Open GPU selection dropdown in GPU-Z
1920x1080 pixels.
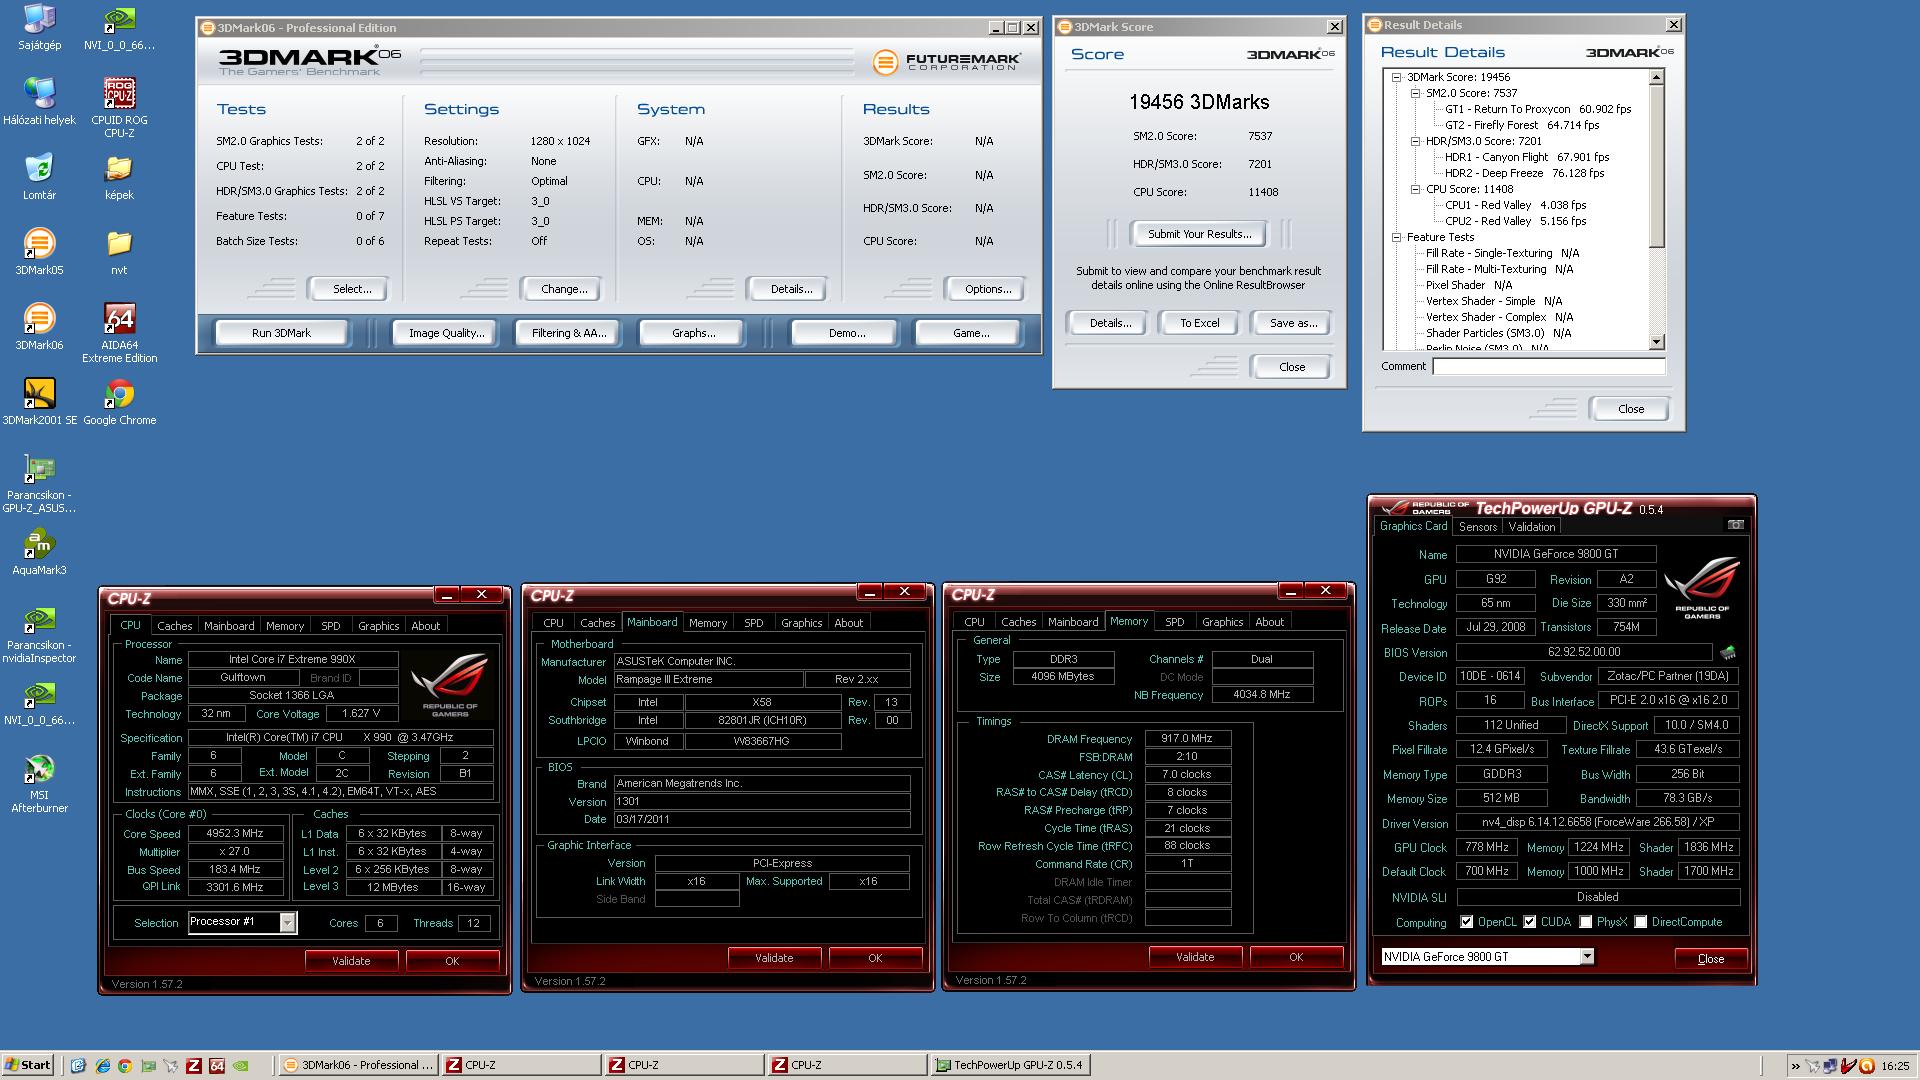pos(1587,957)
